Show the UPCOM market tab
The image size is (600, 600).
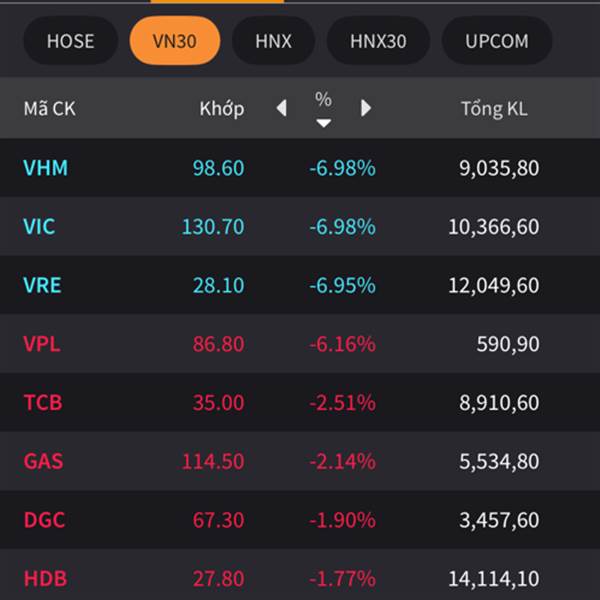[x=496, y=41]
